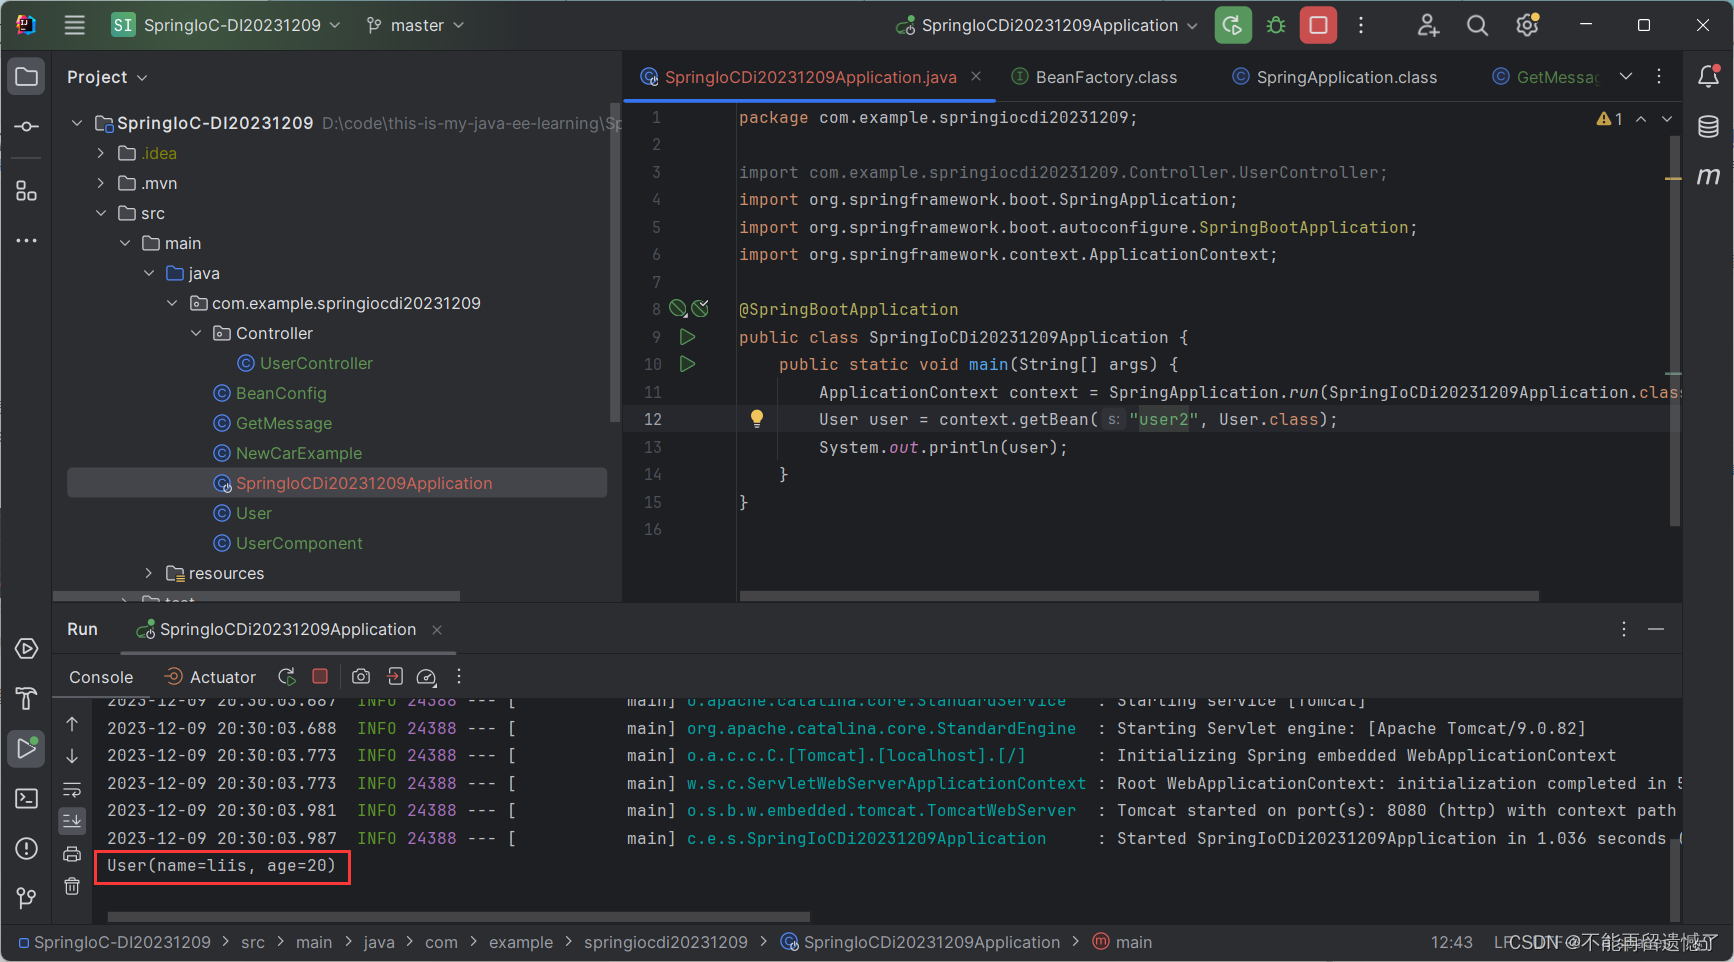
Task: Click the main method breadcrumb
Action: click(1122, 942)
